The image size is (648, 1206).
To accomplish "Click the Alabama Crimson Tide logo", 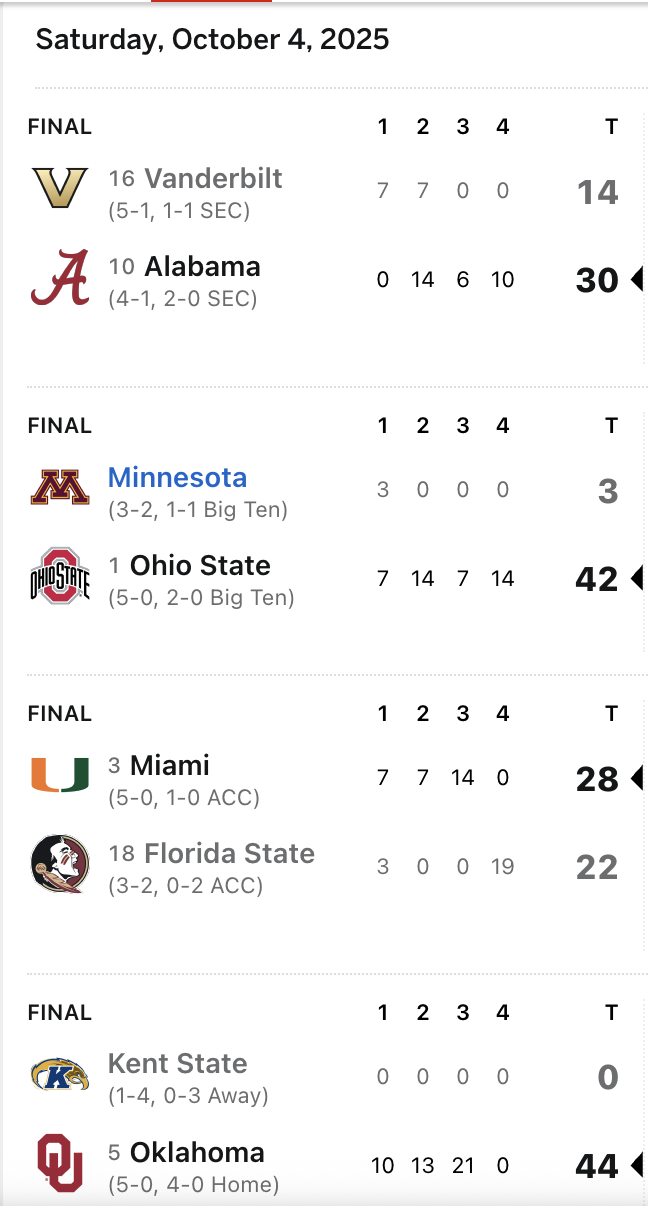I will tap(60, 277).
